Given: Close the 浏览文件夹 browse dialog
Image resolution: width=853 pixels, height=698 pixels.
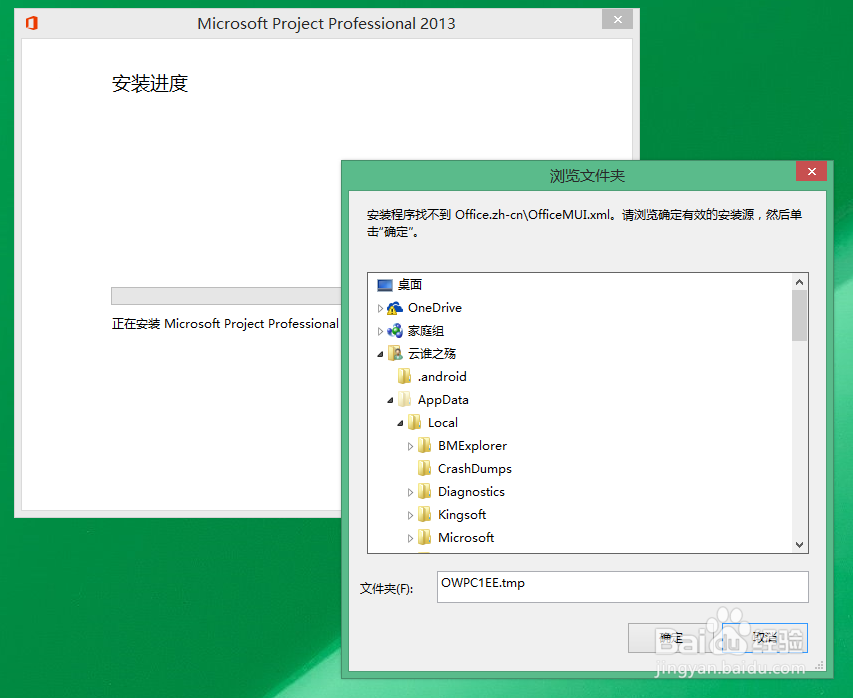Looking at the screenshot, I should (x=811, y=171).
